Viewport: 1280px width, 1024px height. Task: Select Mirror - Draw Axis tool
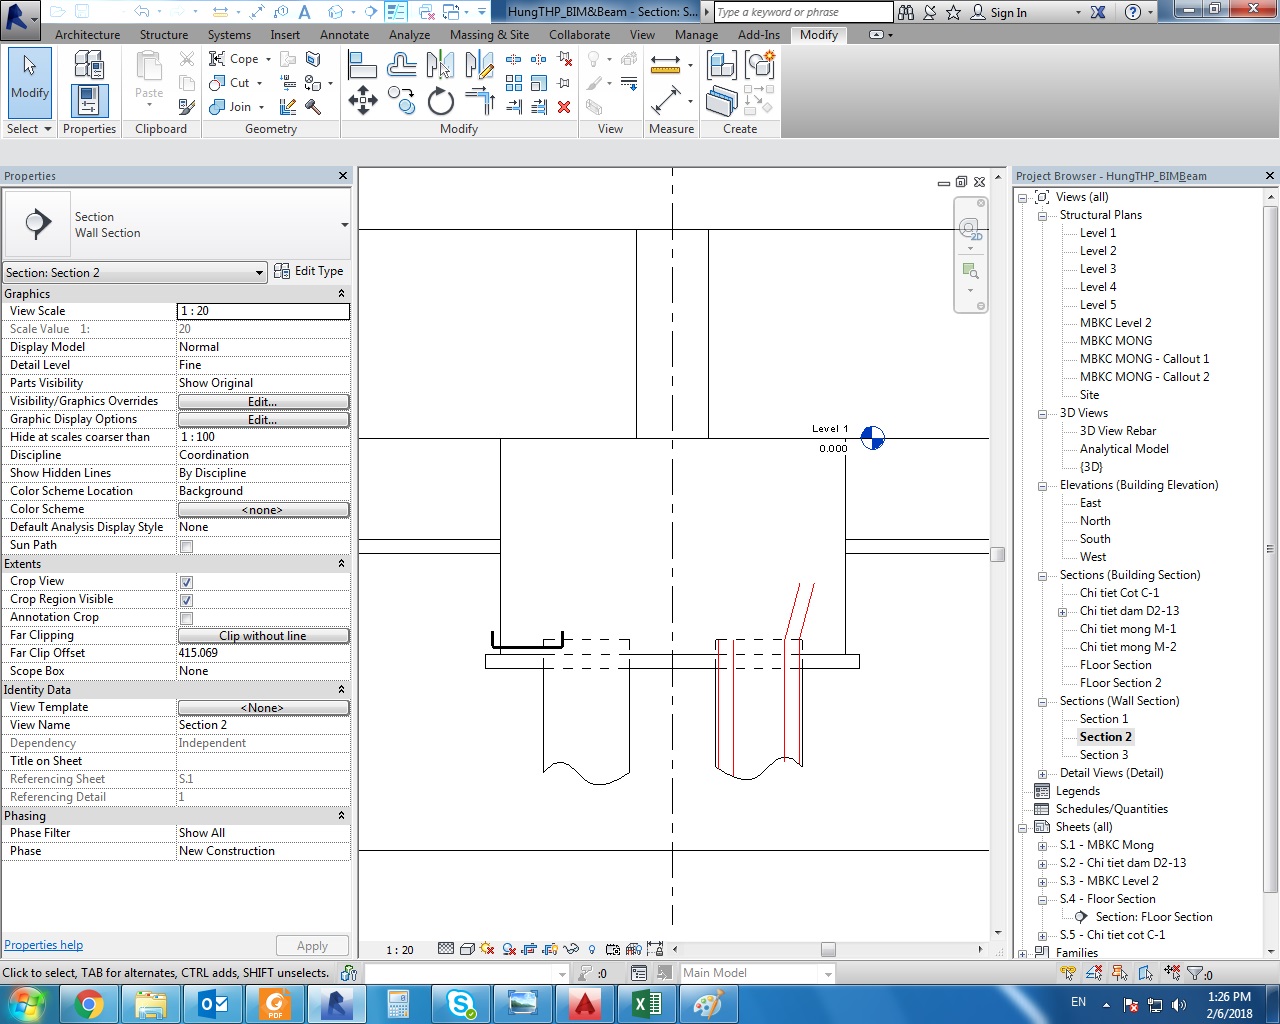point(479,64)
